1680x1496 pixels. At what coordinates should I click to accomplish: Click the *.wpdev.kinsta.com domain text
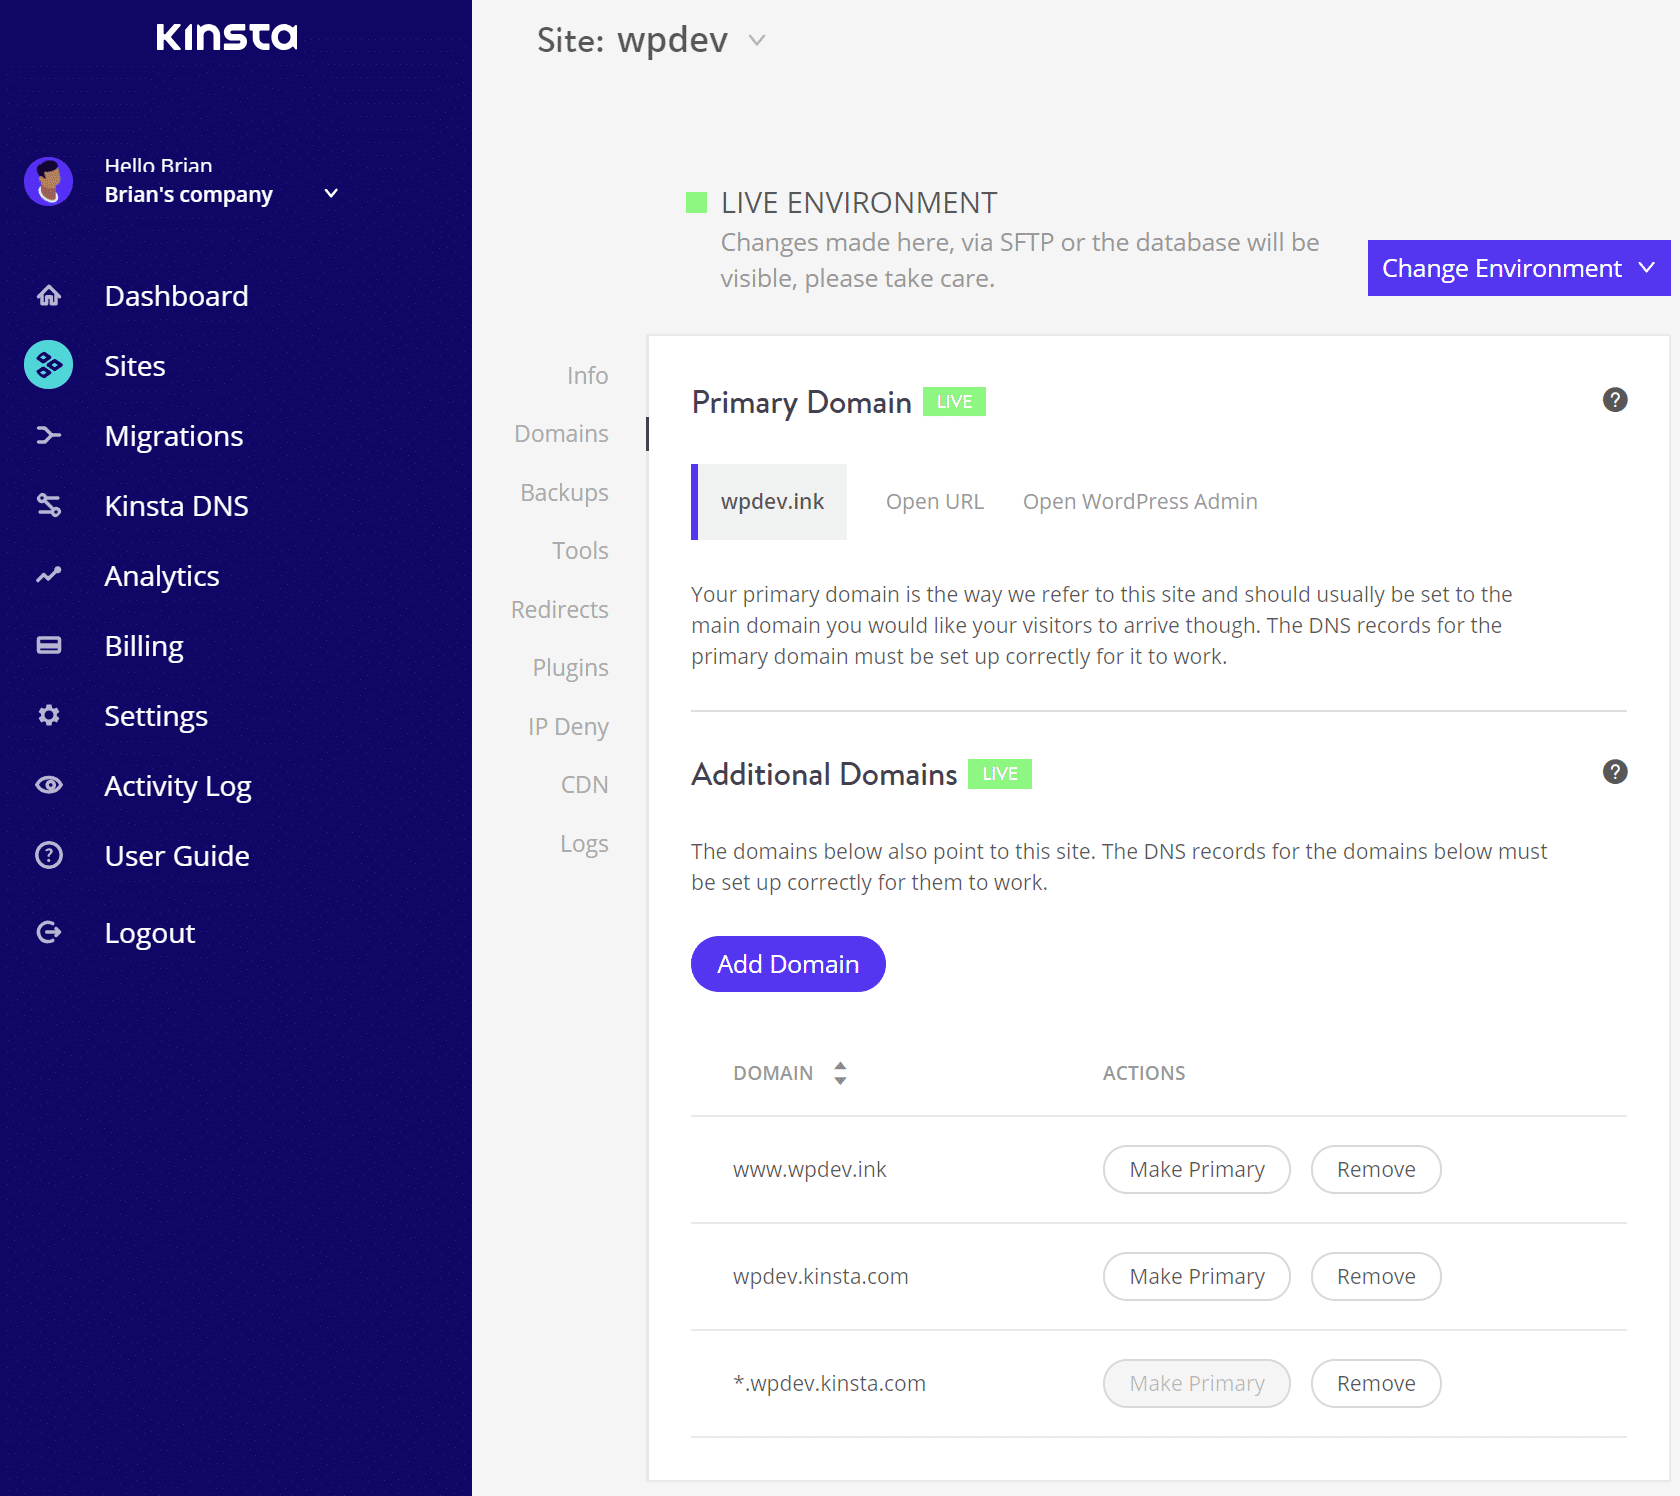(829, 1383)
